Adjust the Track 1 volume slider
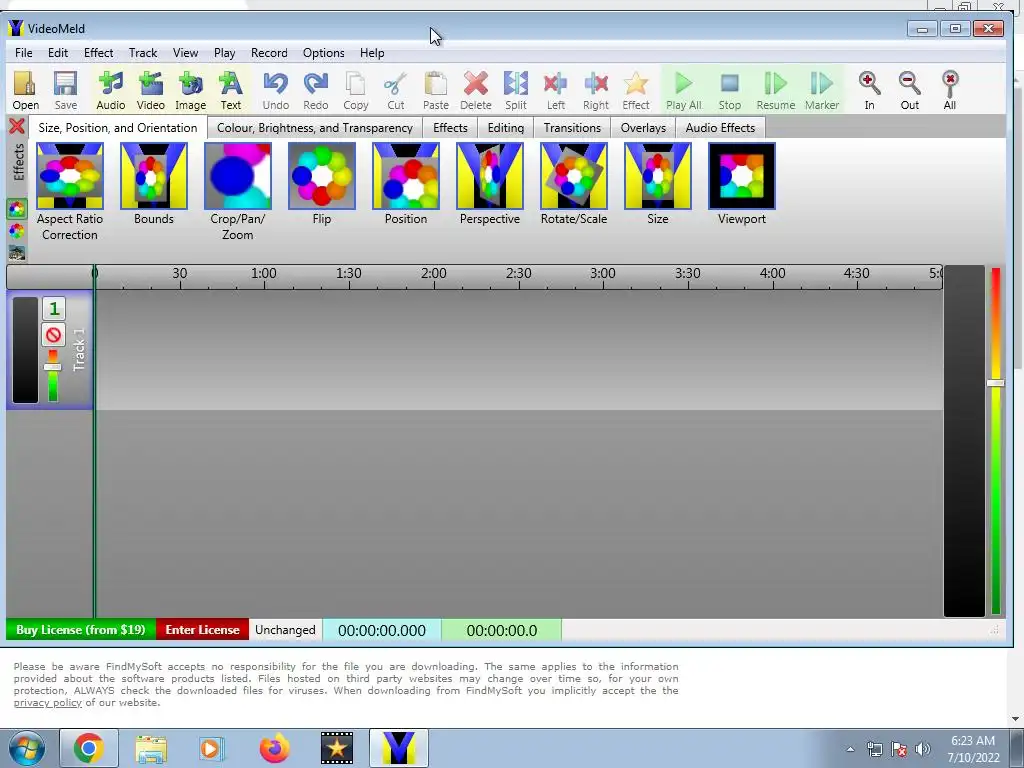 (52, 367)
